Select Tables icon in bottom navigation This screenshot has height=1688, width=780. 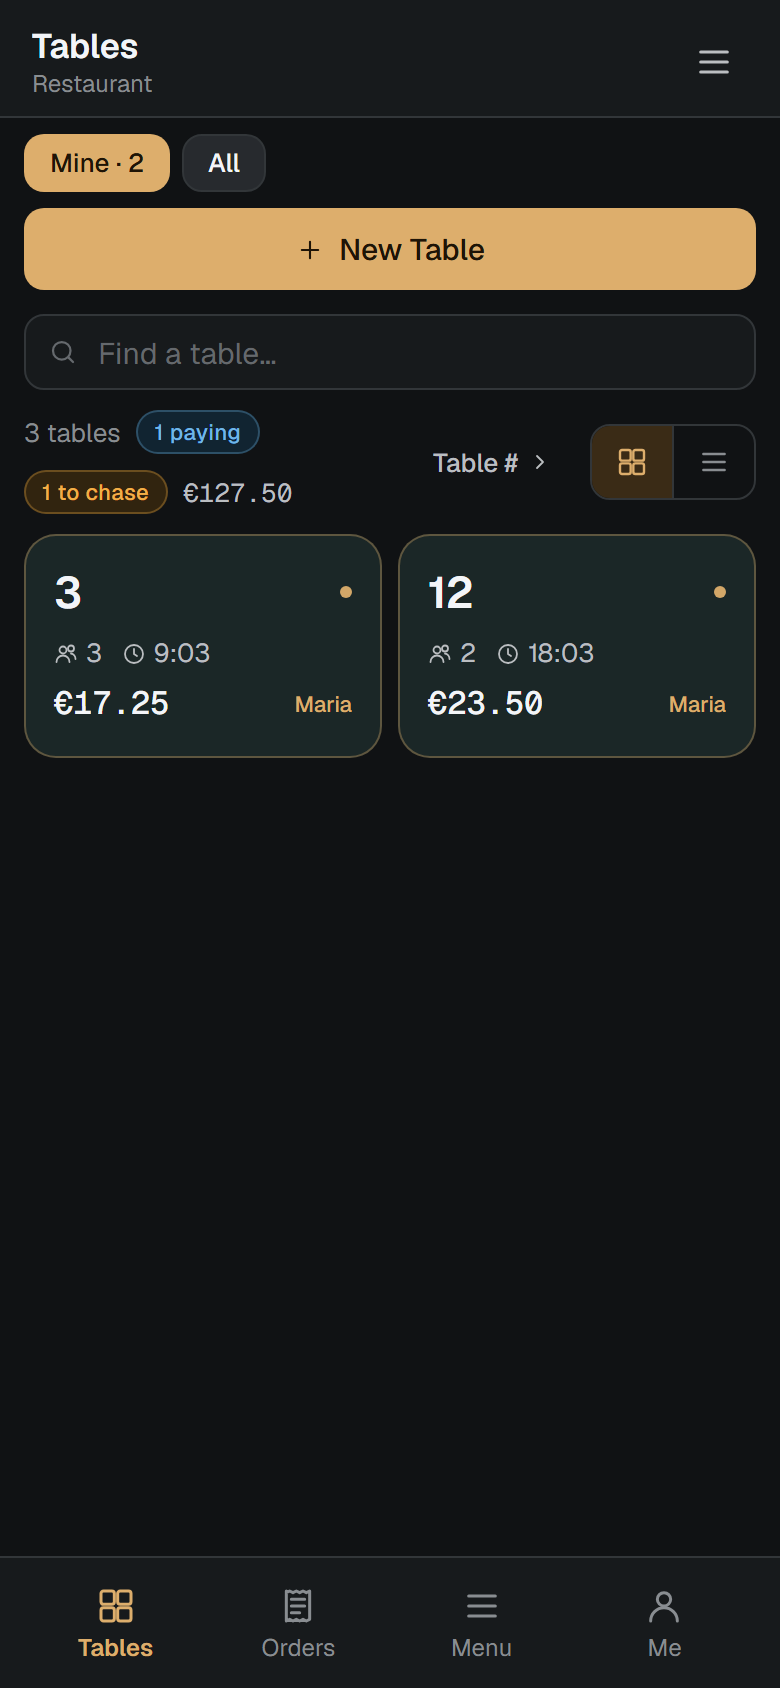coord(116,1606)
